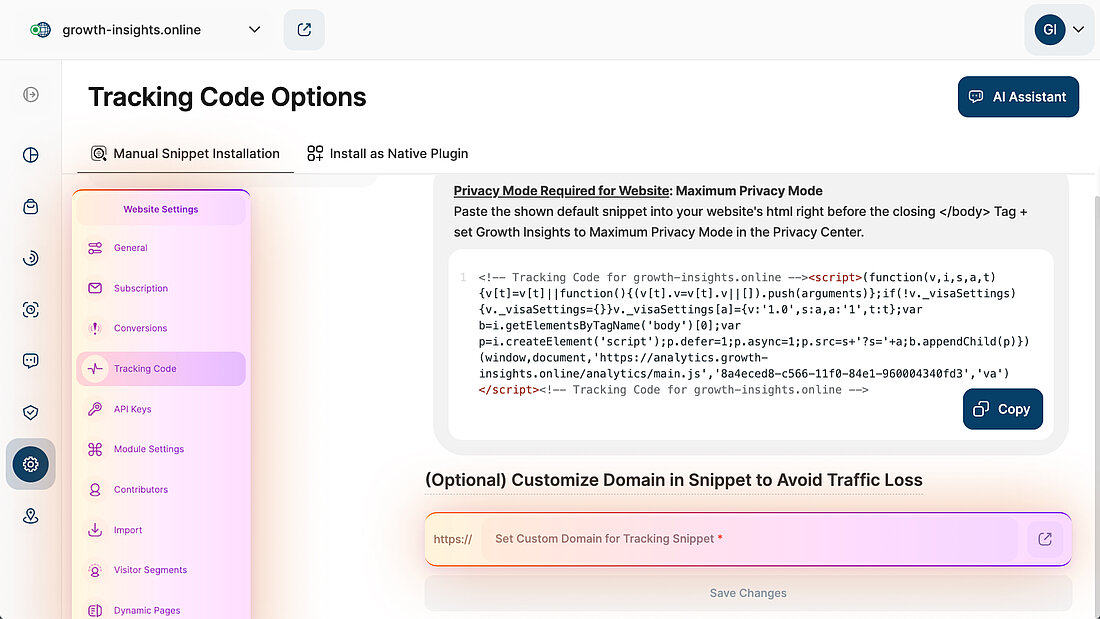1100x619 pixels.
Task: Open the pie chart statistics icon in sidebar
Action: 30,155
